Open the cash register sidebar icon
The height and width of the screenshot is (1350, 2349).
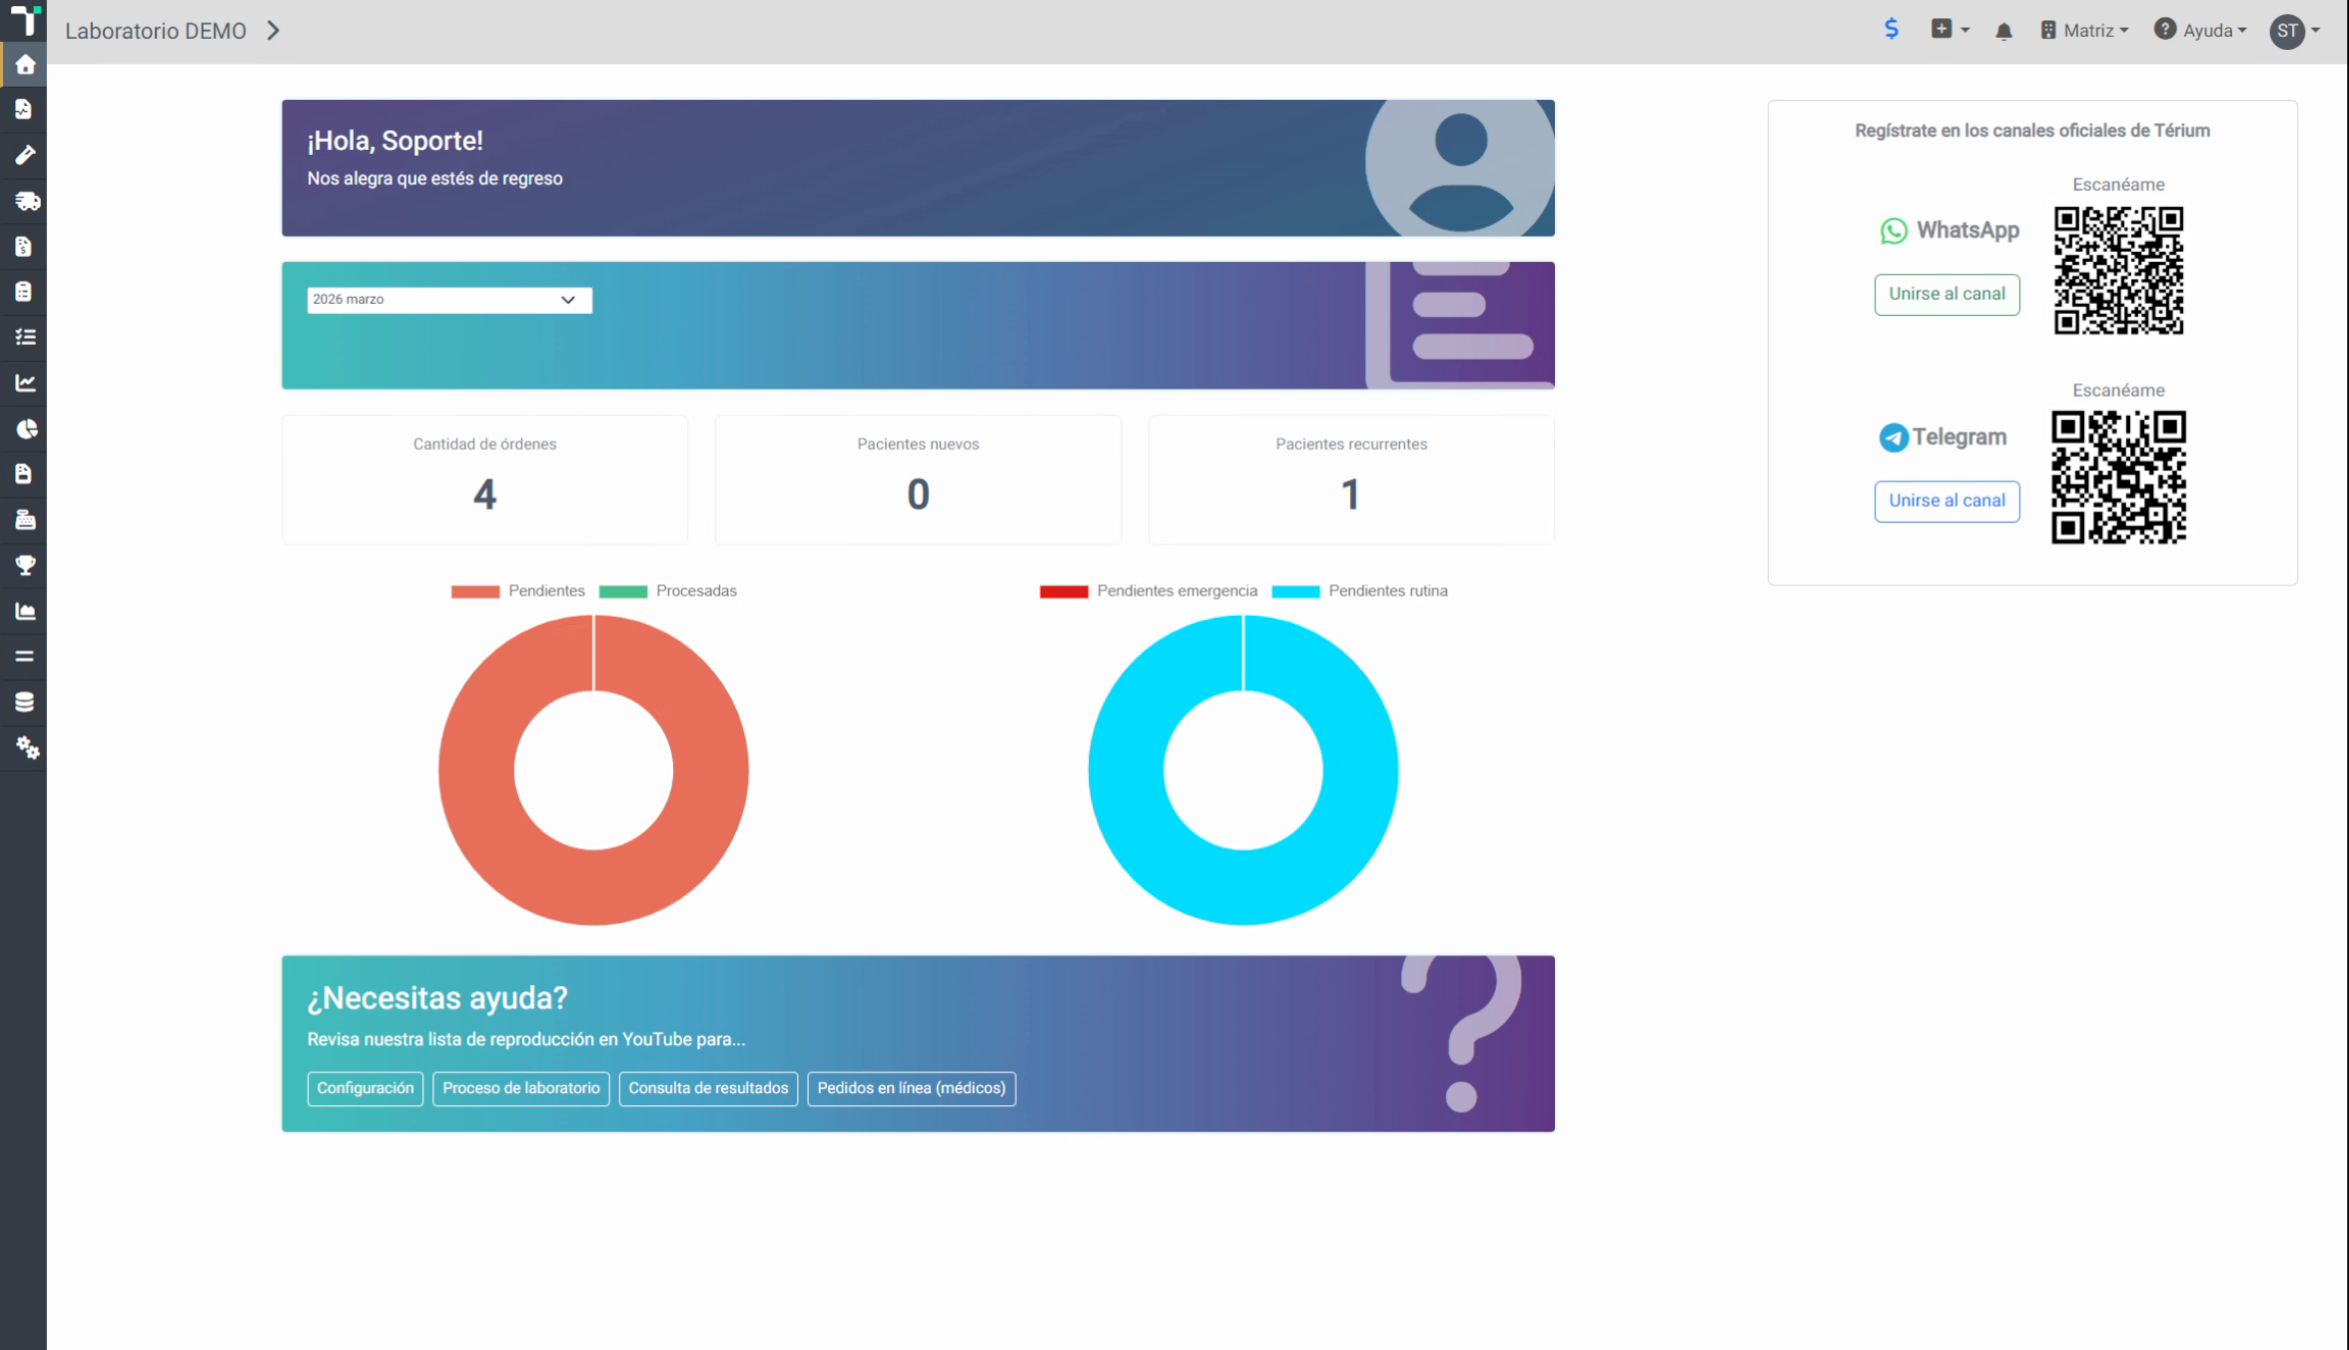coord(25,520)
